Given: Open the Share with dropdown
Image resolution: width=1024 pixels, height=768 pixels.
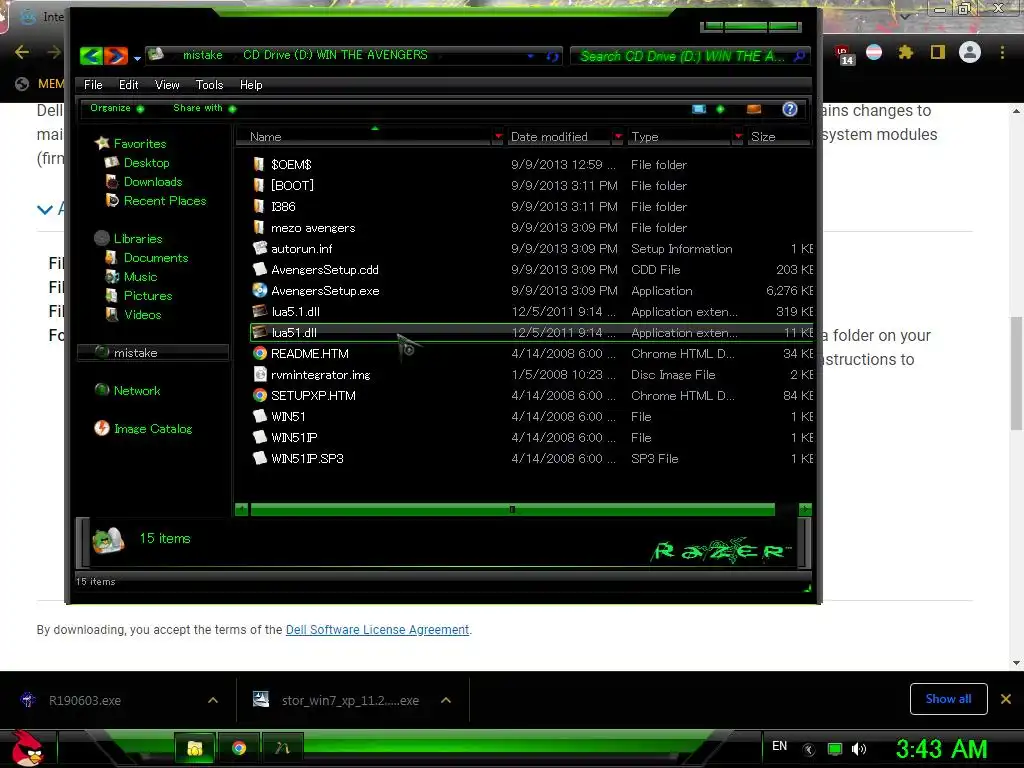Looking at the screenshot, I should 204,108.
